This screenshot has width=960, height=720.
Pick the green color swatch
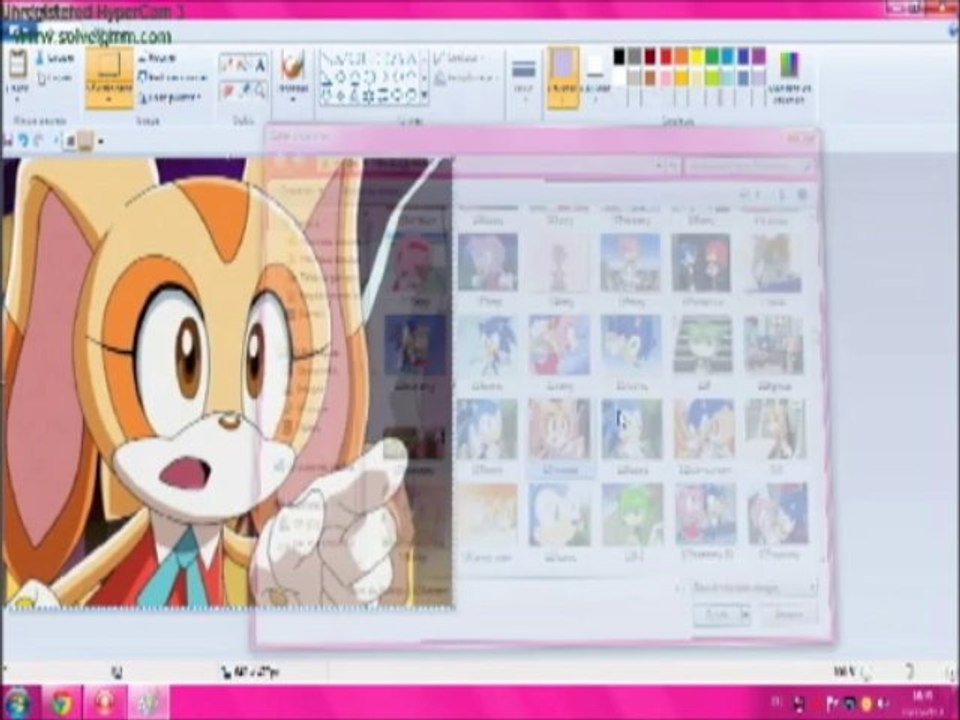712,57
